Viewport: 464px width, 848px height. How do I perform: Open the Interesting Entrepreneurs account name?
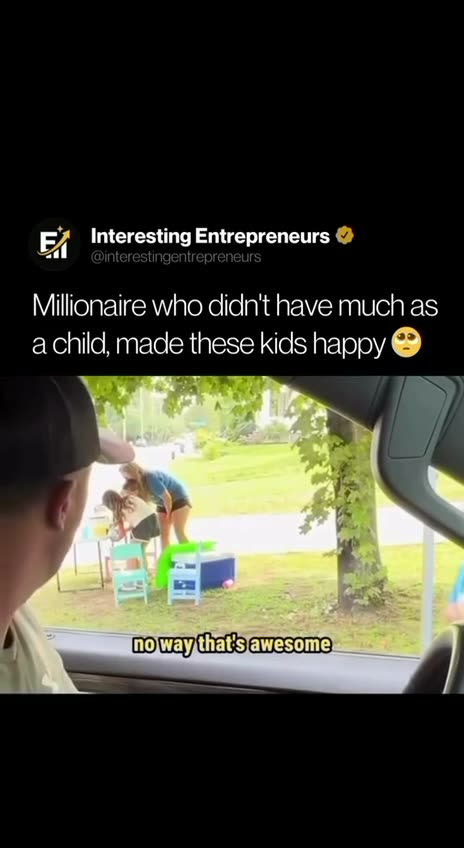(x=210, y=236)
